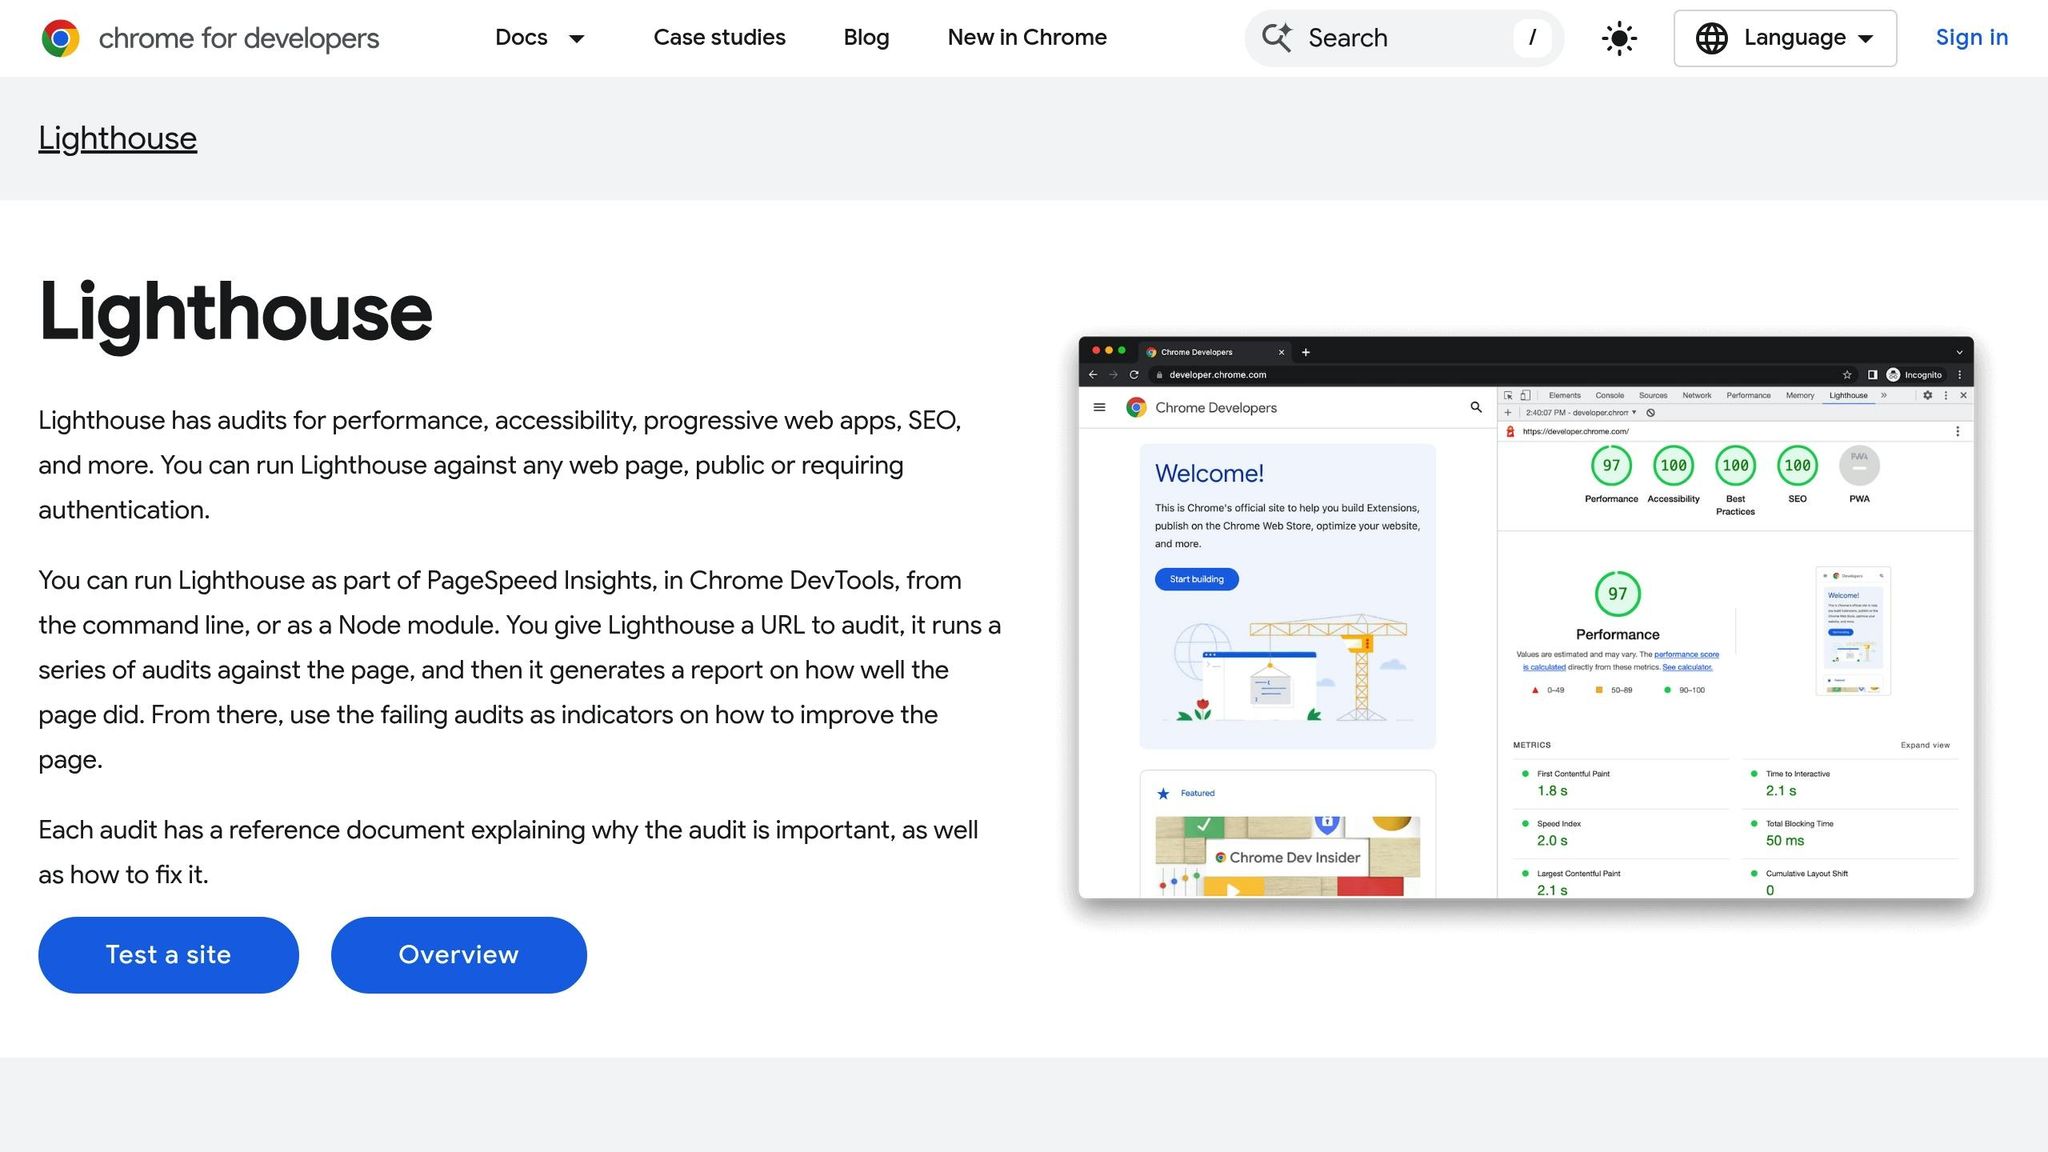Screen dimensions: 2048x1152
Task: Open the Docs menu item
Action: [x=521, y=38]
